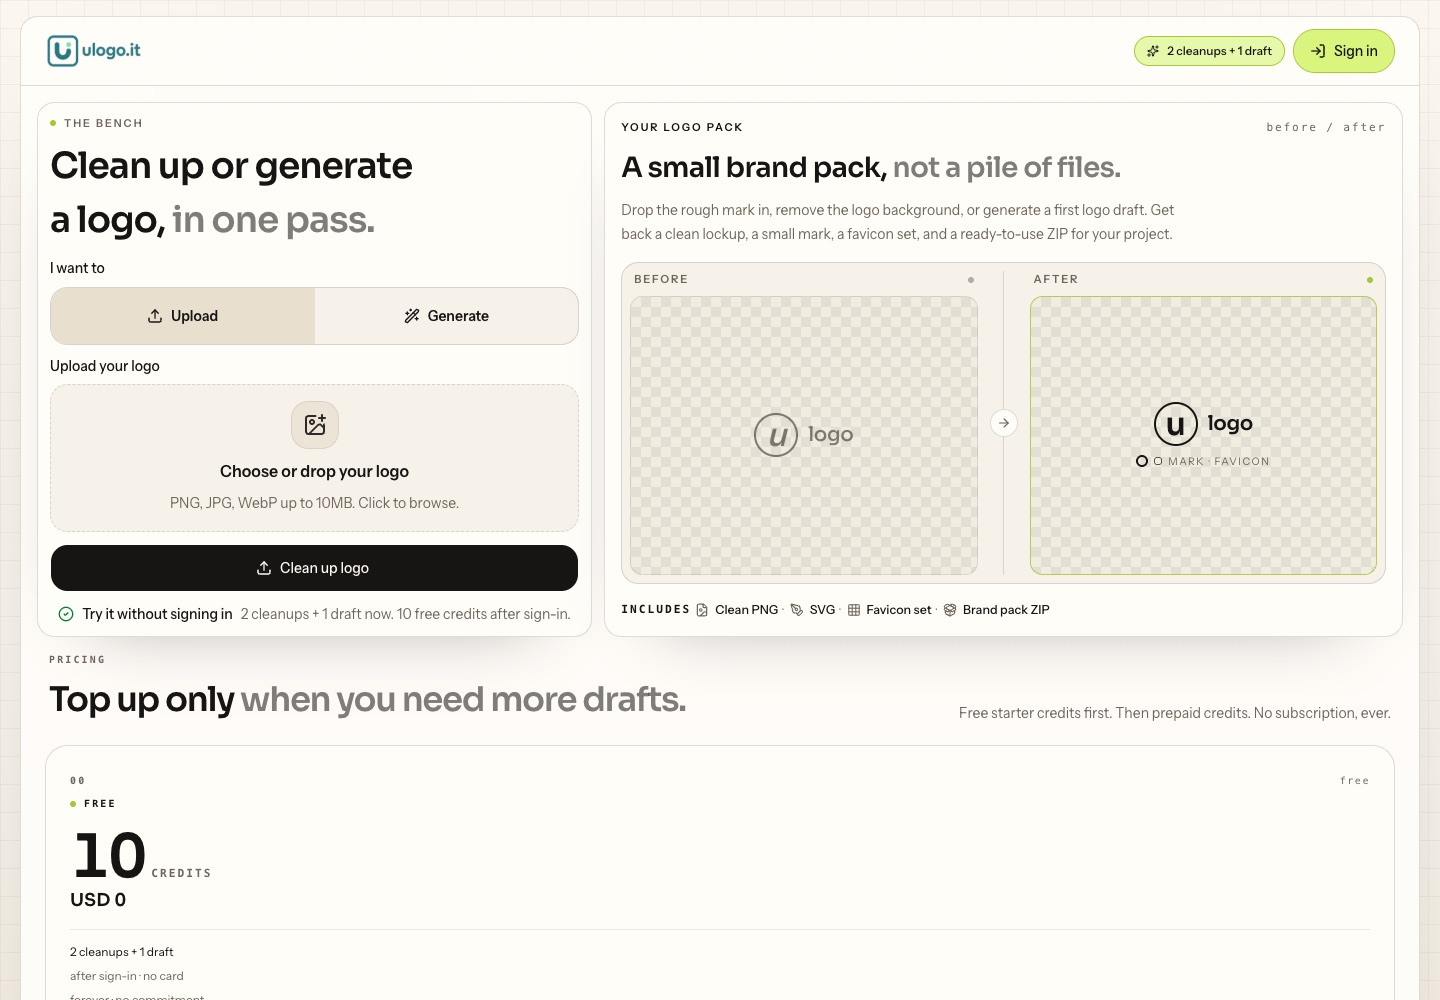Open the 2 cleanups + 1 draft badge
The image size is (1440, 1000).
point(1209,51)
